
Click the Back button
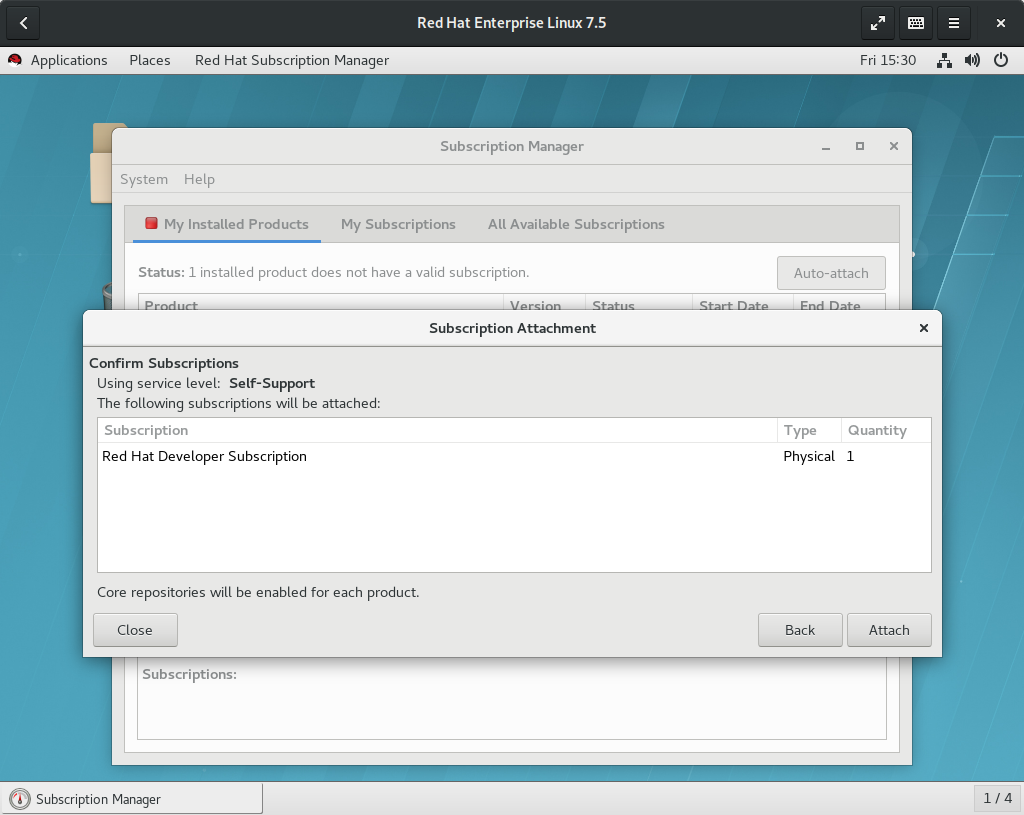(x=800, y=630)
